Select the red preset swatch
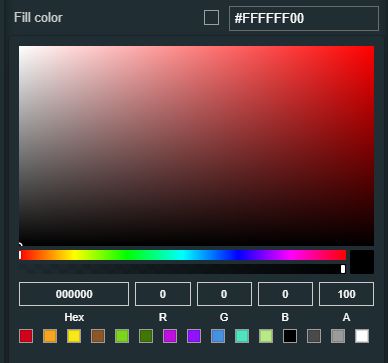 coord(26,336)
